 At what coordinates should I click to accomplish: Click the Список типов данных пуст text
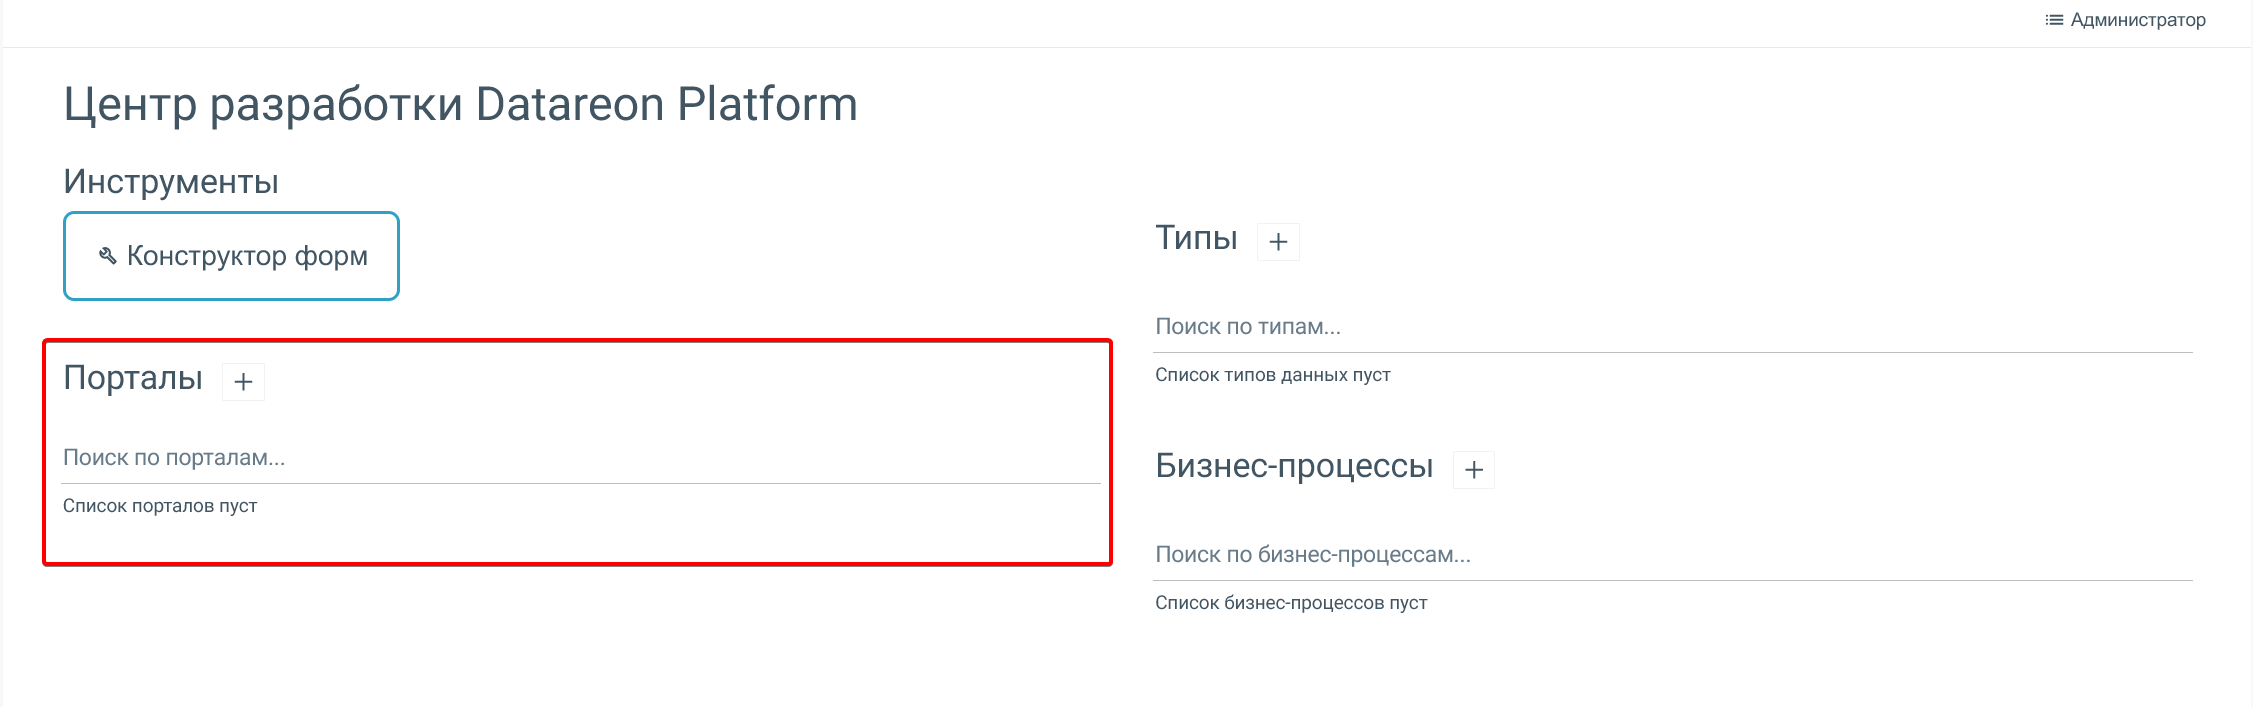(x=1272, y=375)
